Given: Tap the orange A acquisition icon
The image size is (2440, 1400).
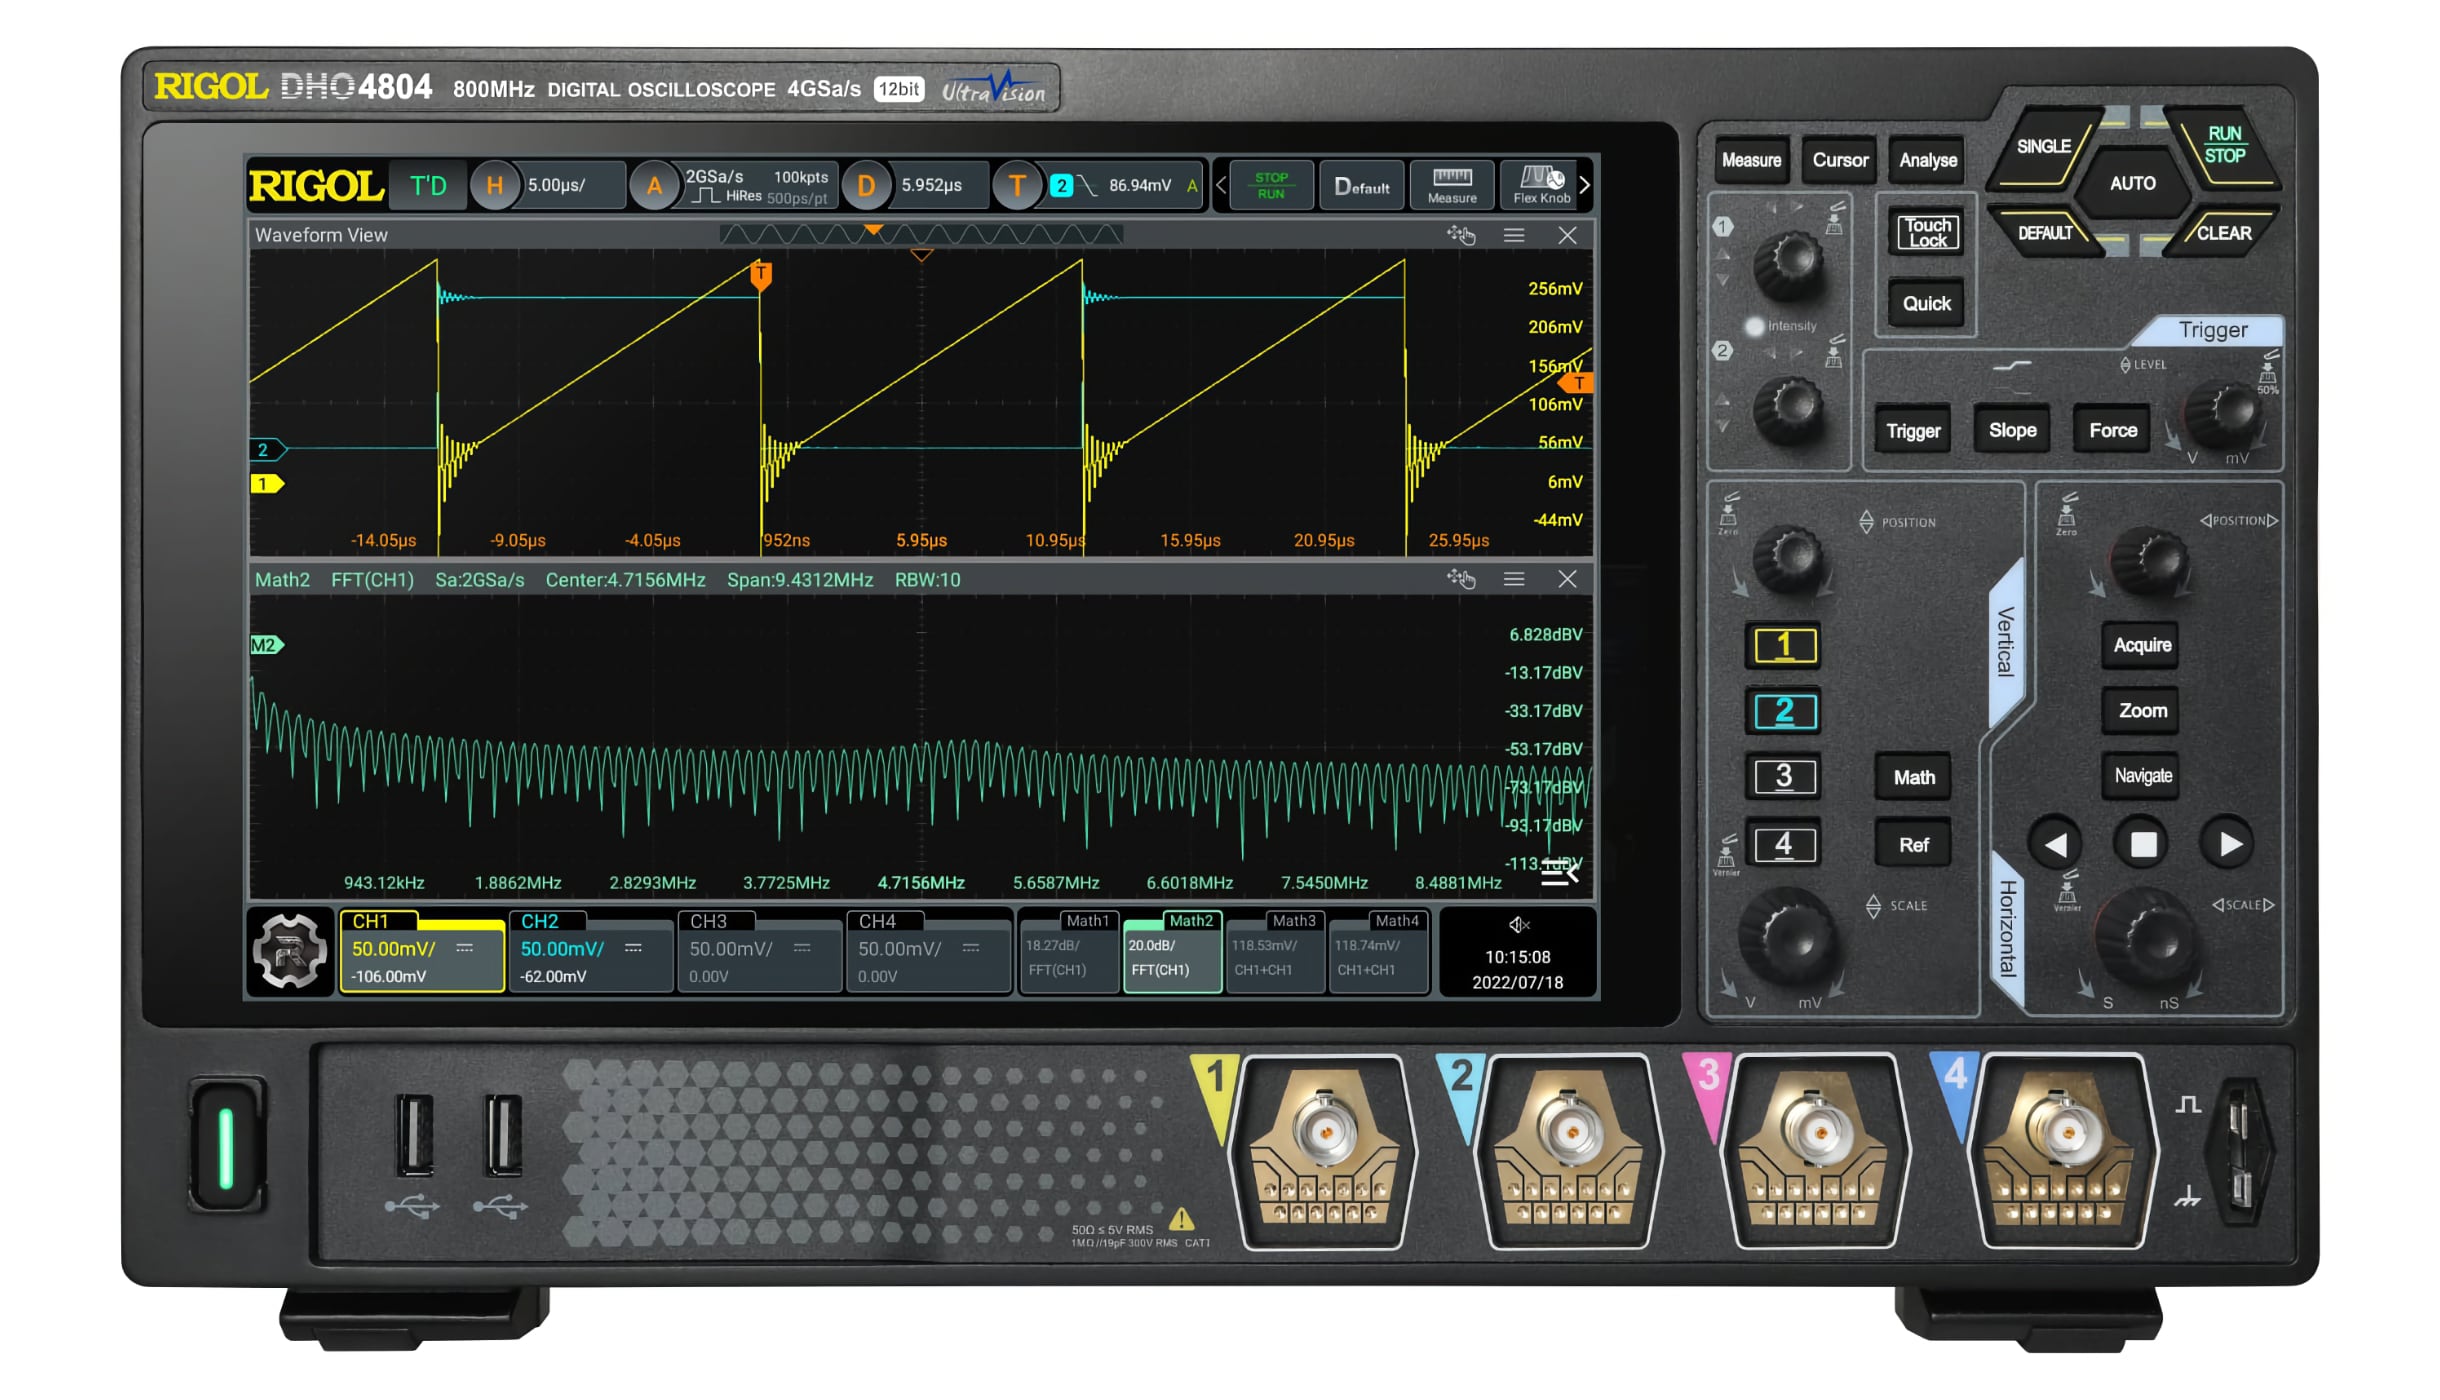Looking at the screenshot, I should 654,186.
